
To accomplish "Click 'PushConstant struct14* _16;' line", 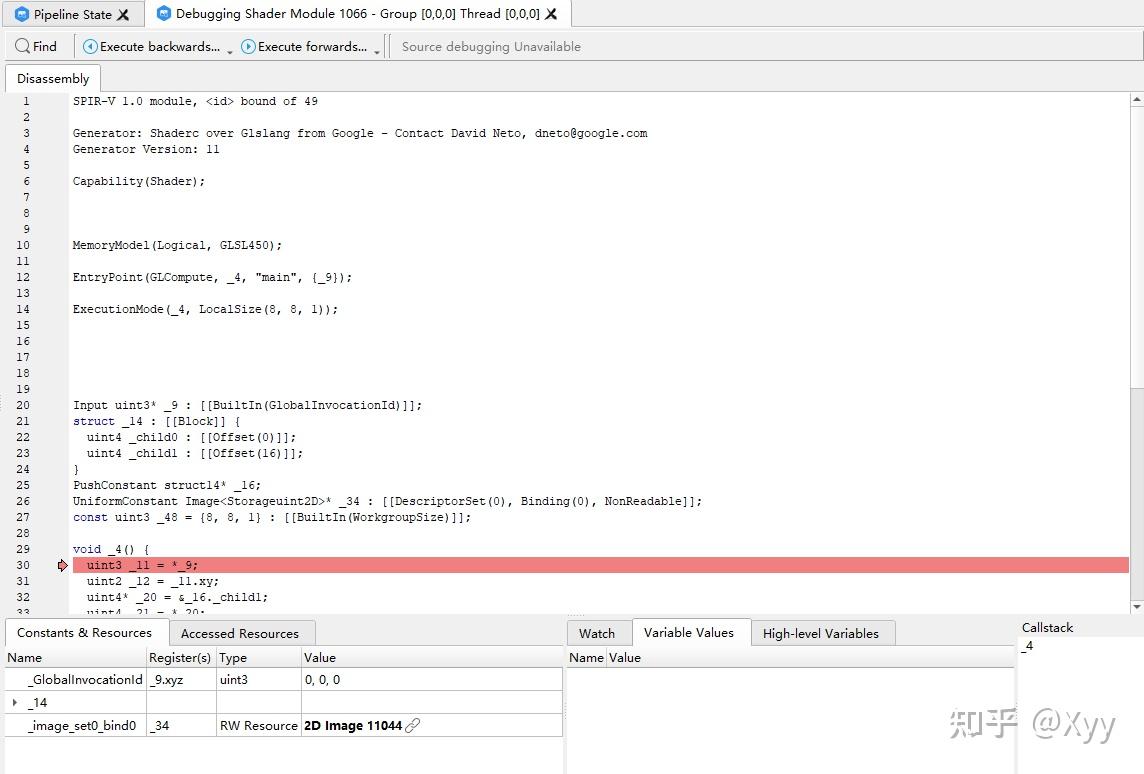I will 166,485.
